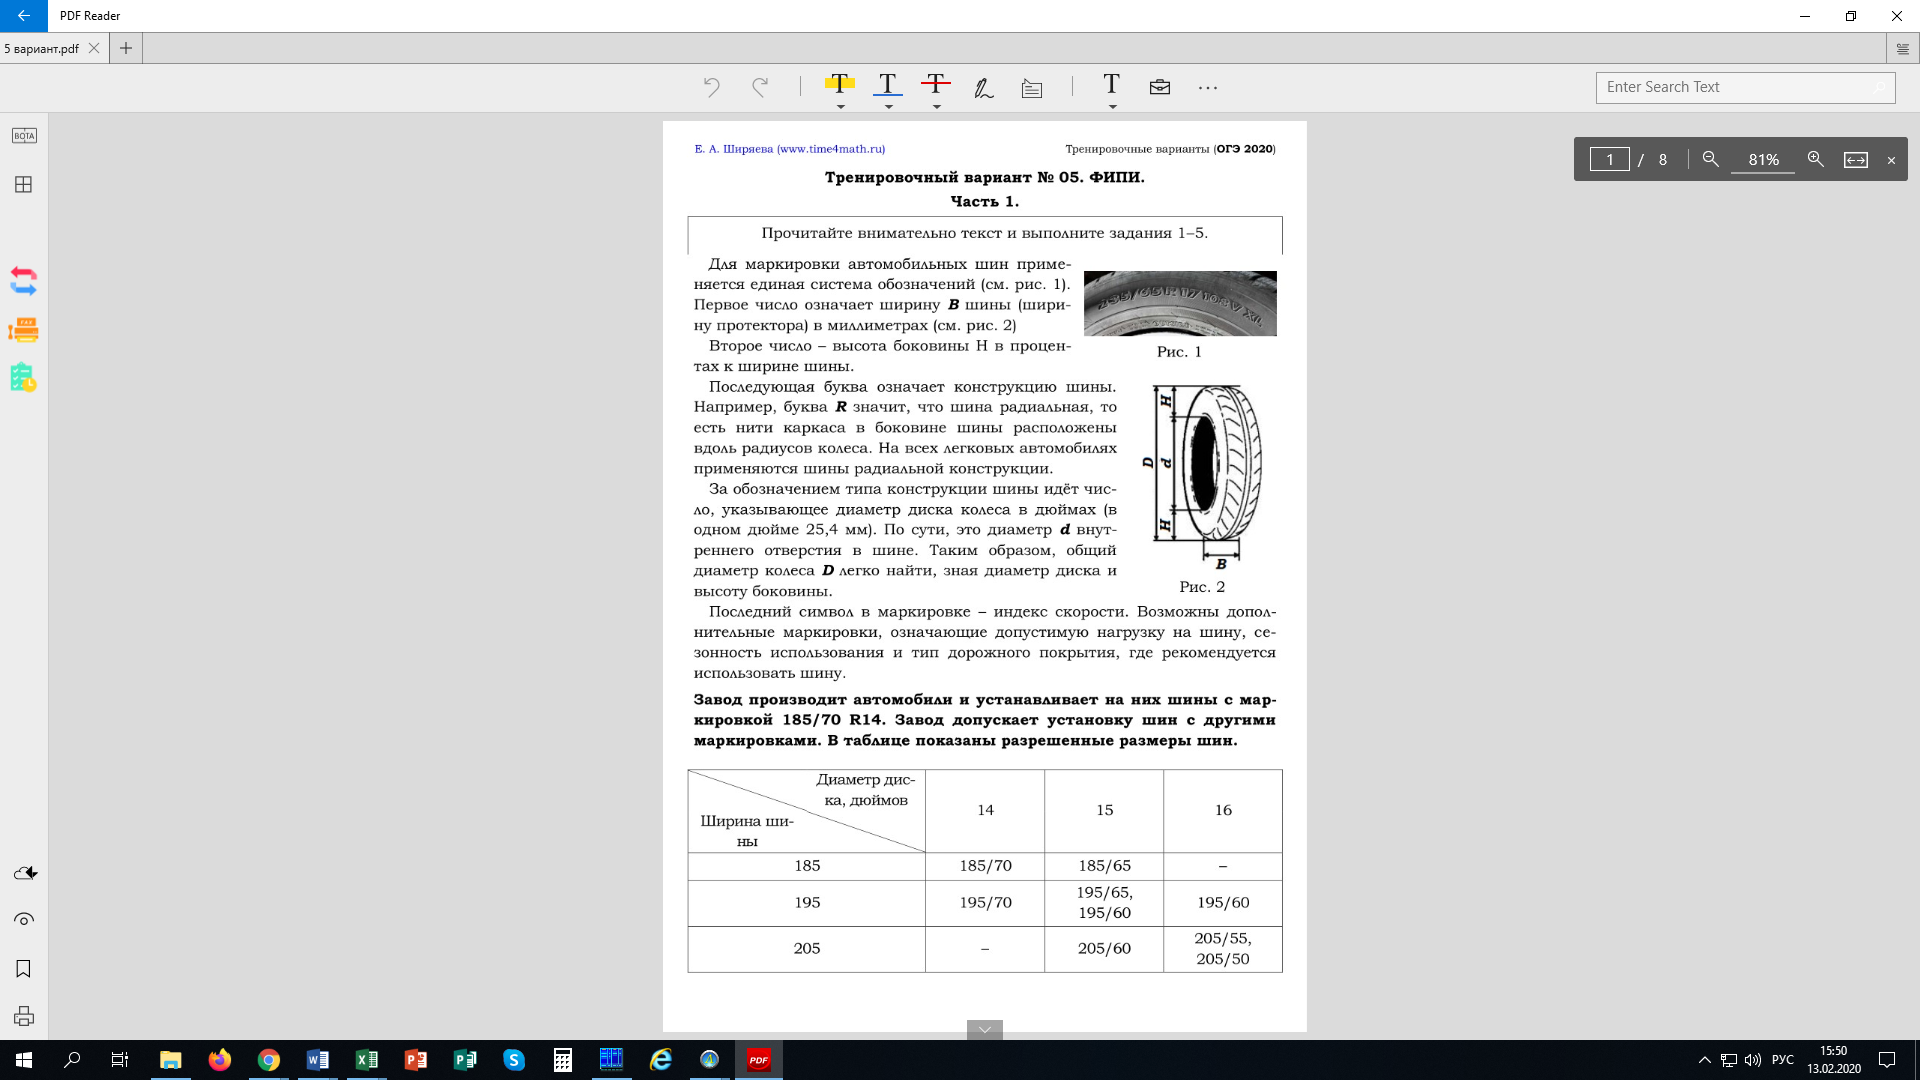1920x1080 pixels.
Task: Switch to Google Chrome on the taskbar
Action: tap(269, 1060)
